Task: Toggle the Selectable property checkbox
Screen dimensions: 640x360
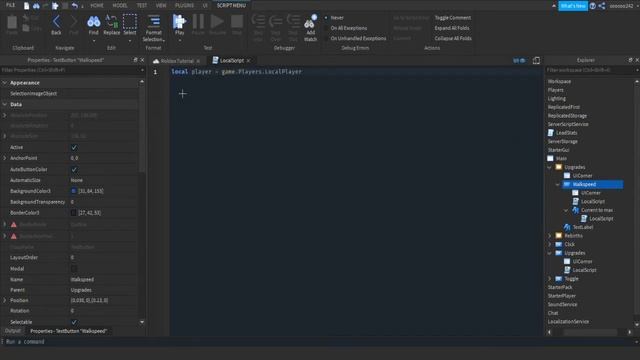Action: pyautogui.click(x=74, y=322)
